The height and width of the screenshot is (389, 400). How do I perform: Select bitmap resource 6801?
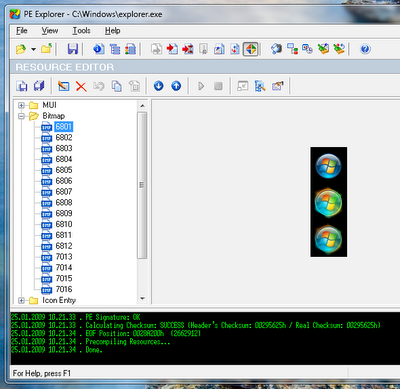pyautogui.click(x=63, y=127)
